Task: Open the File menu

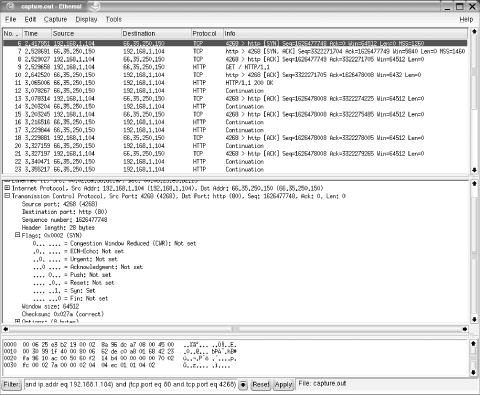Action: pos(10,19)
